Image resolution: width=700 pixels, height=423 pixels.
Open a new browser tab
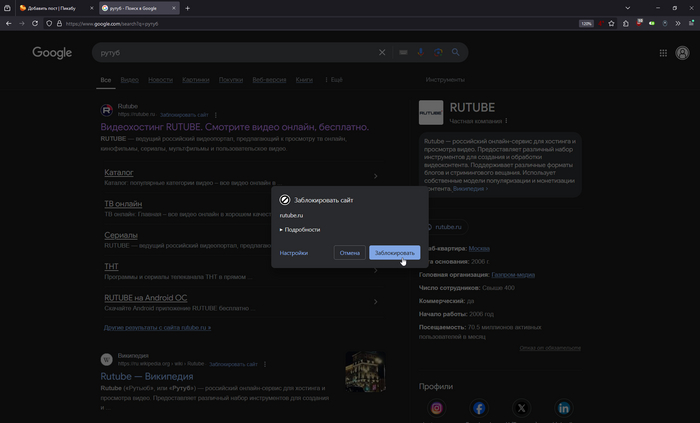(x=188, y=8)
